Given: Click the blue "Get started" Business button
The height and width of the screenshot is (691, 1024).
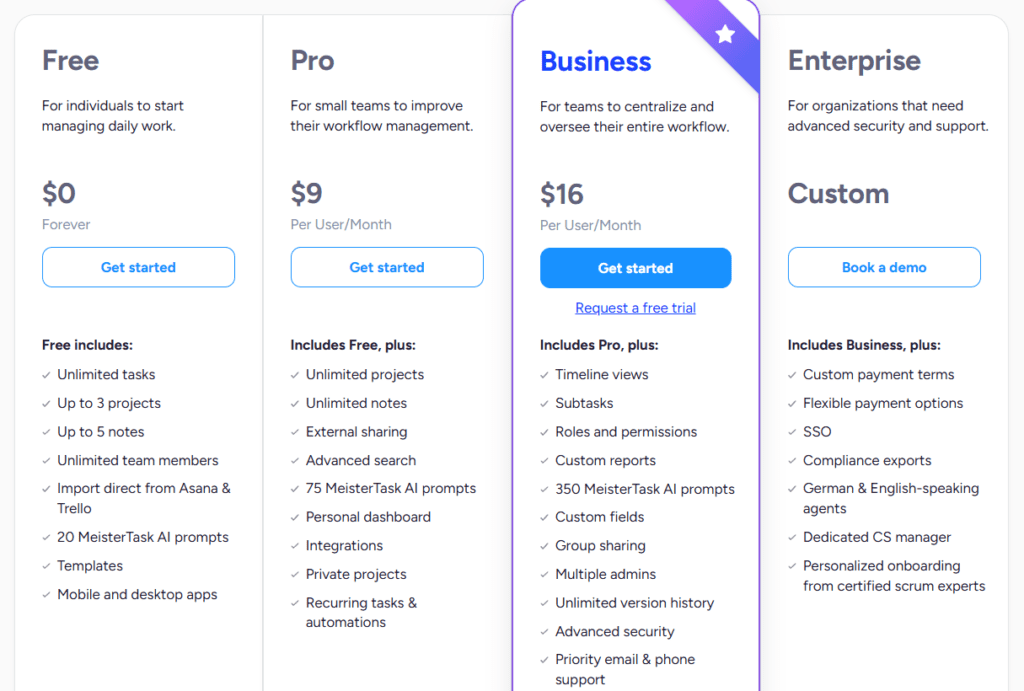Looking at the screenshot, I should [x=635, y=268].
